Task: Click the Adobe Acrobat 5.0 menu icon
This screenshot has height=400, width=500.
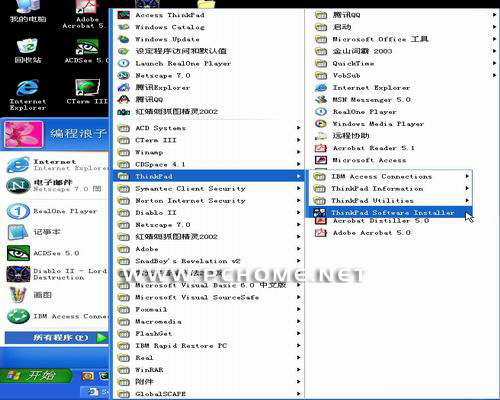Action: point(321,232)
